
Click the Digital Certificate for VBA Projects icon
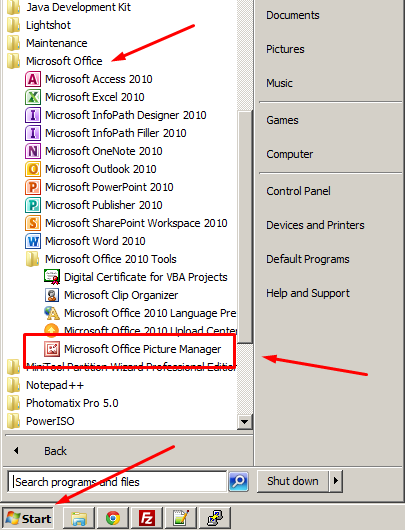(x=52, y=277)
